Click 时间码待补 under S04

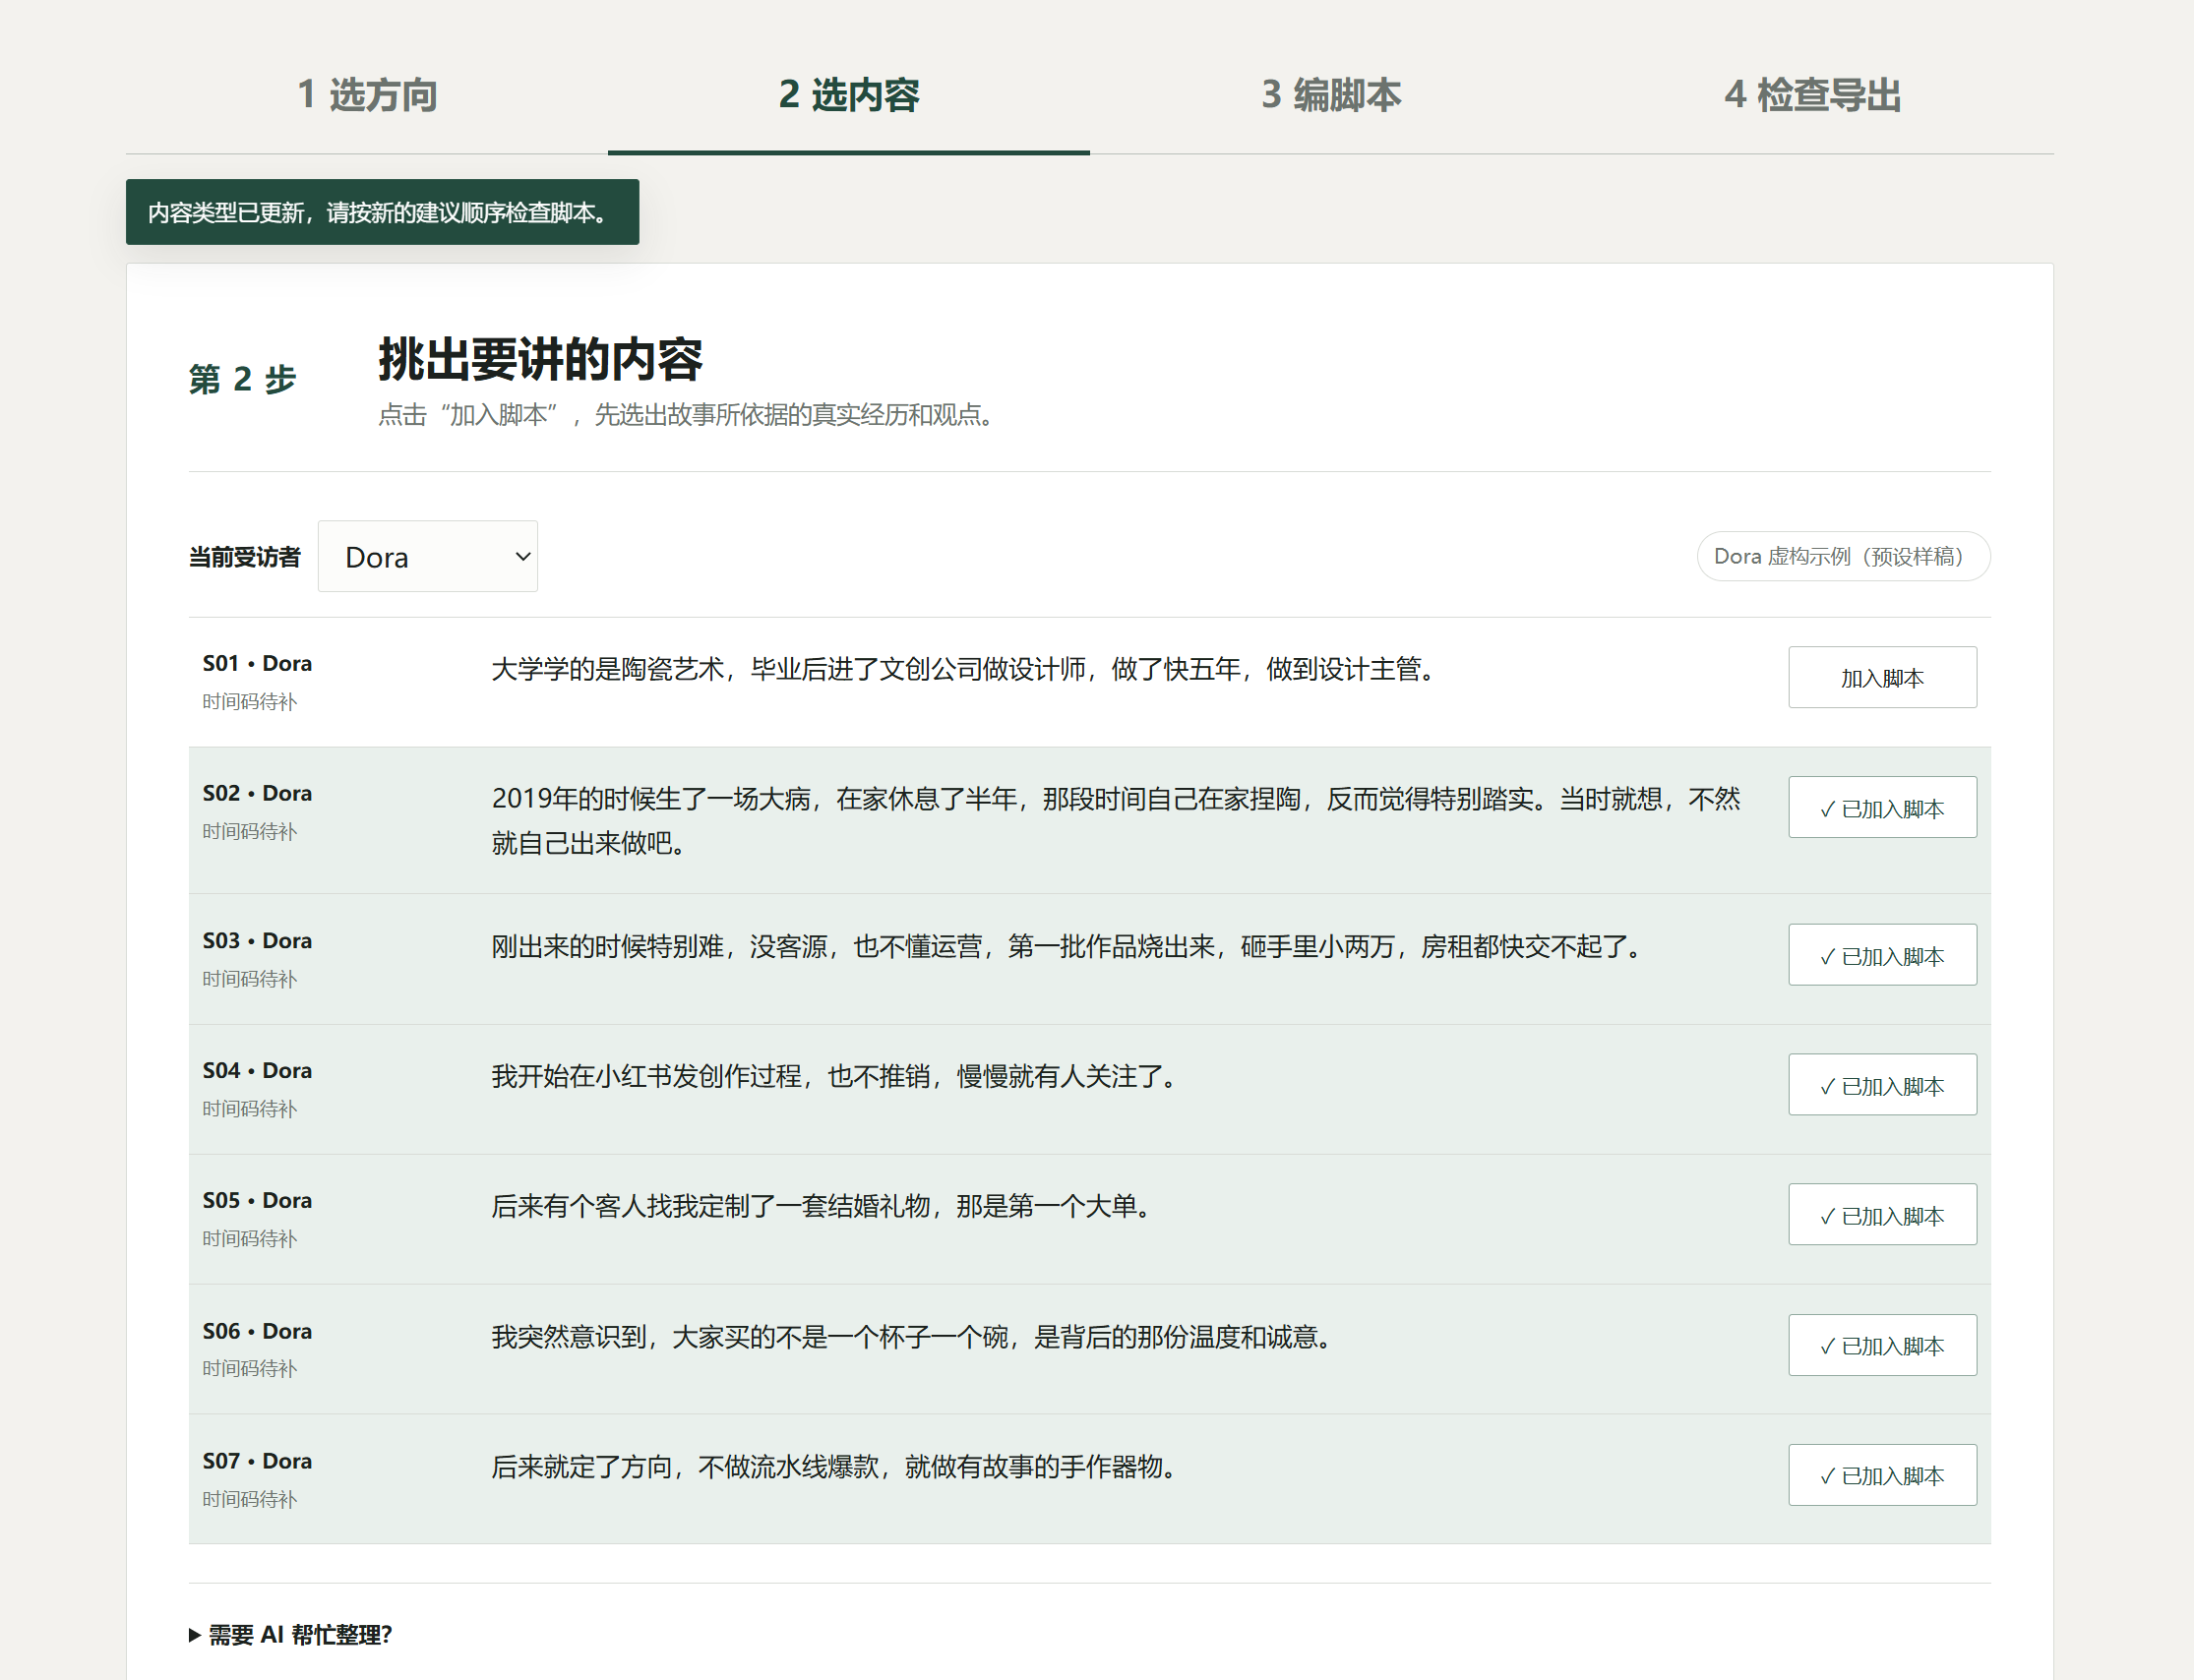click(x=250, y=1109)
